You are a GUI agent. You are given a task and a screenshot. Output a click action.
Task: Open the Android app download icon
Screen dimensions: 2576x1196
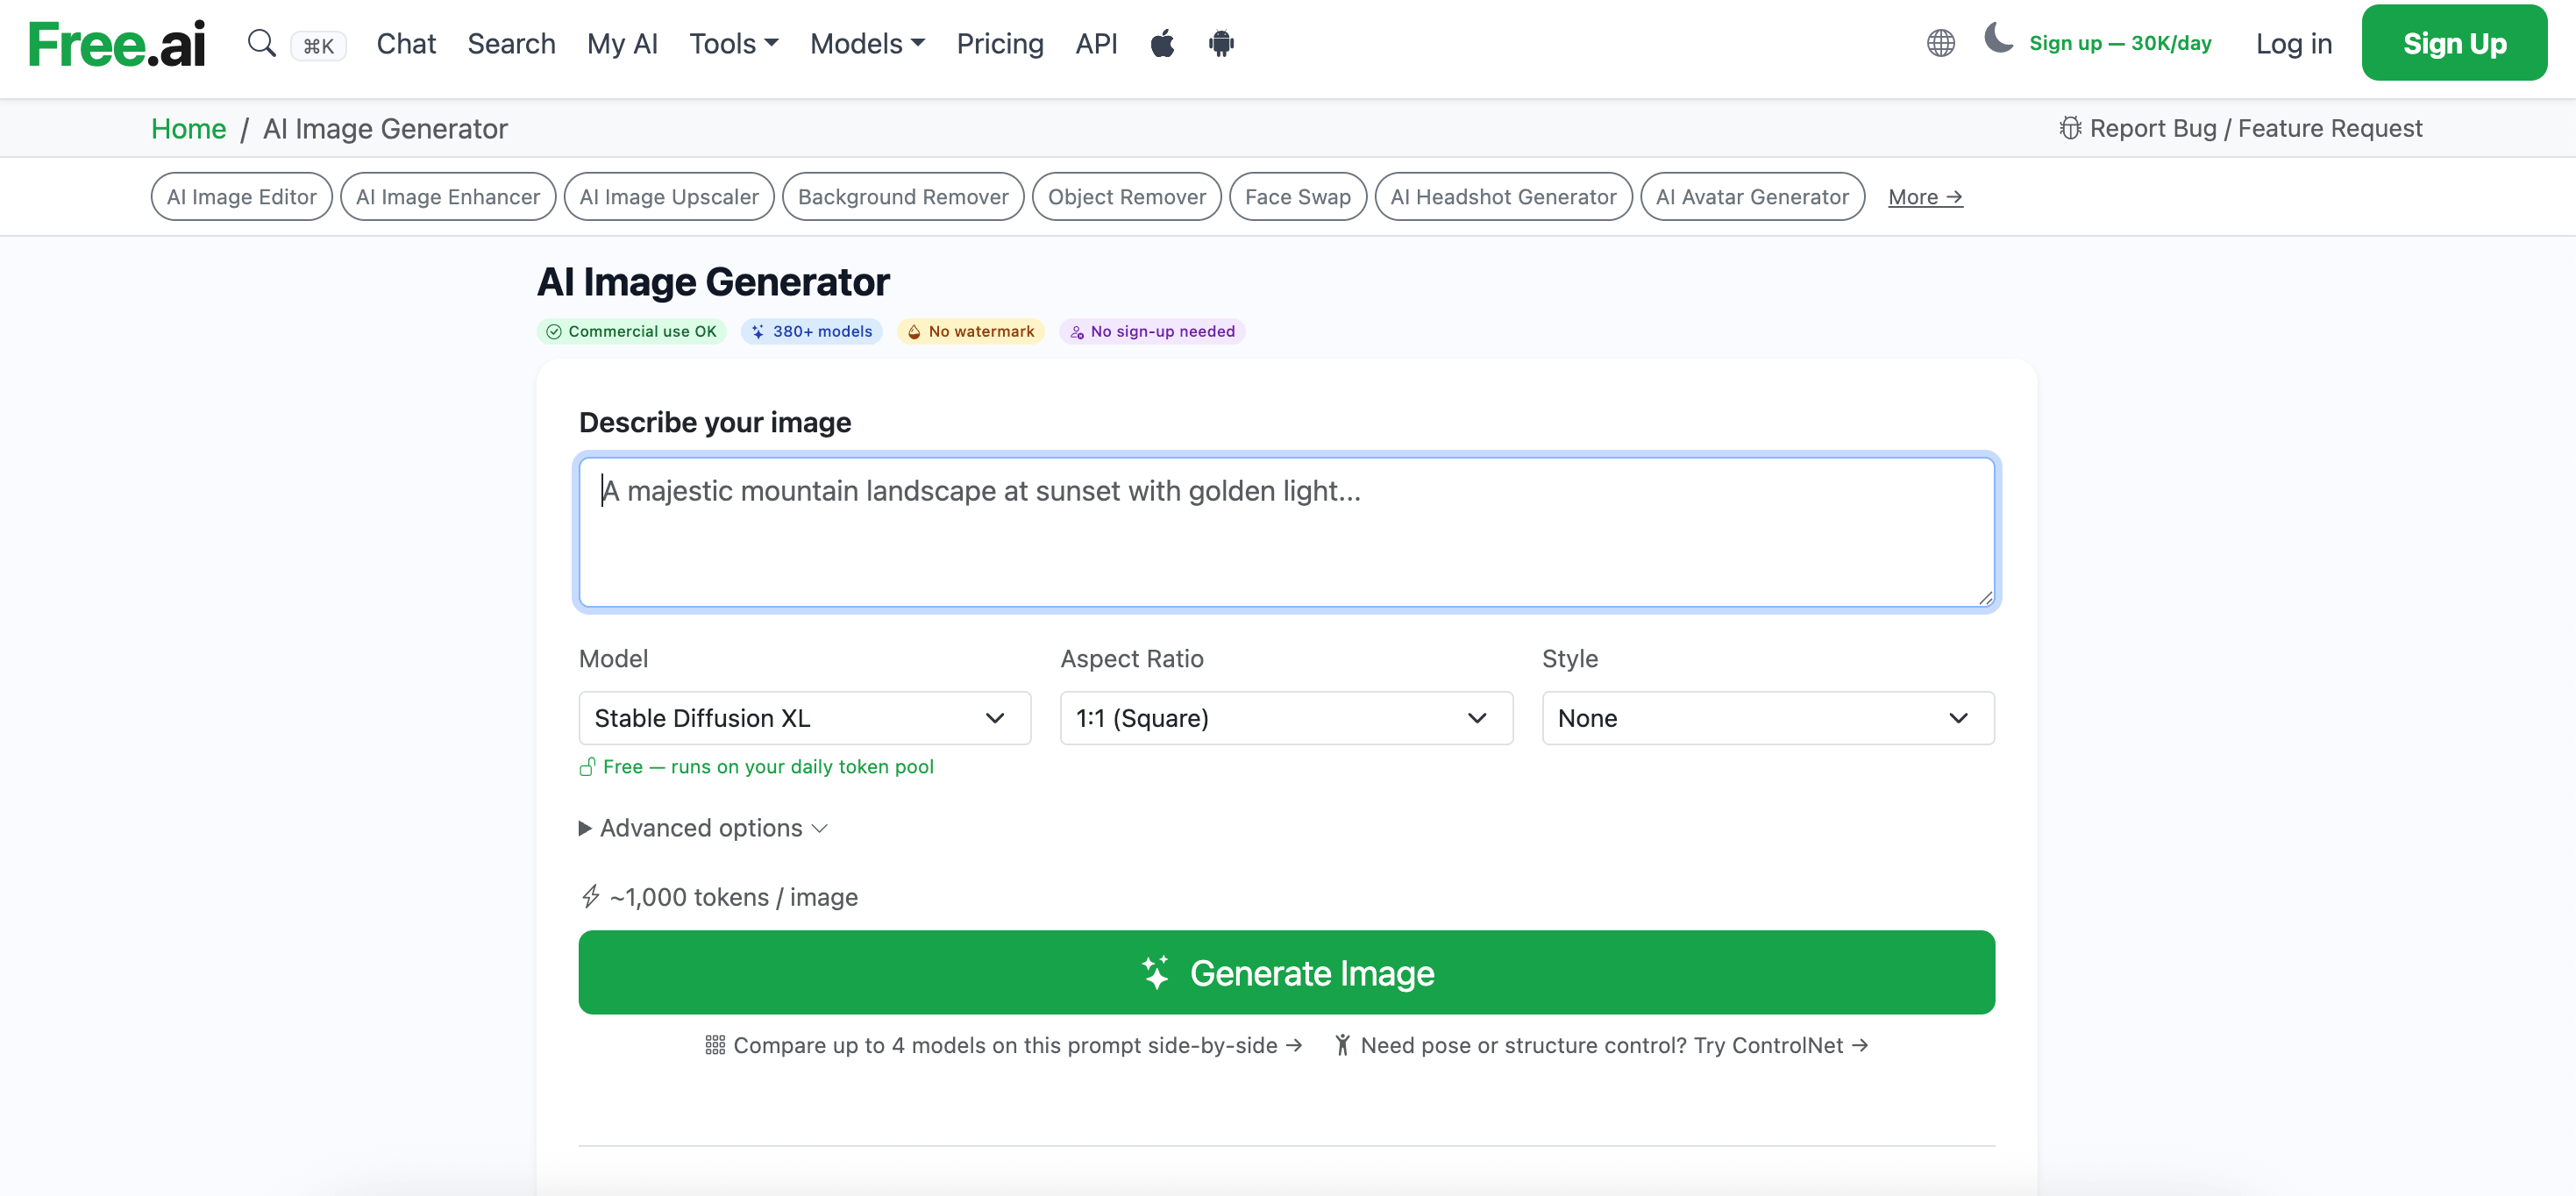1221,43
